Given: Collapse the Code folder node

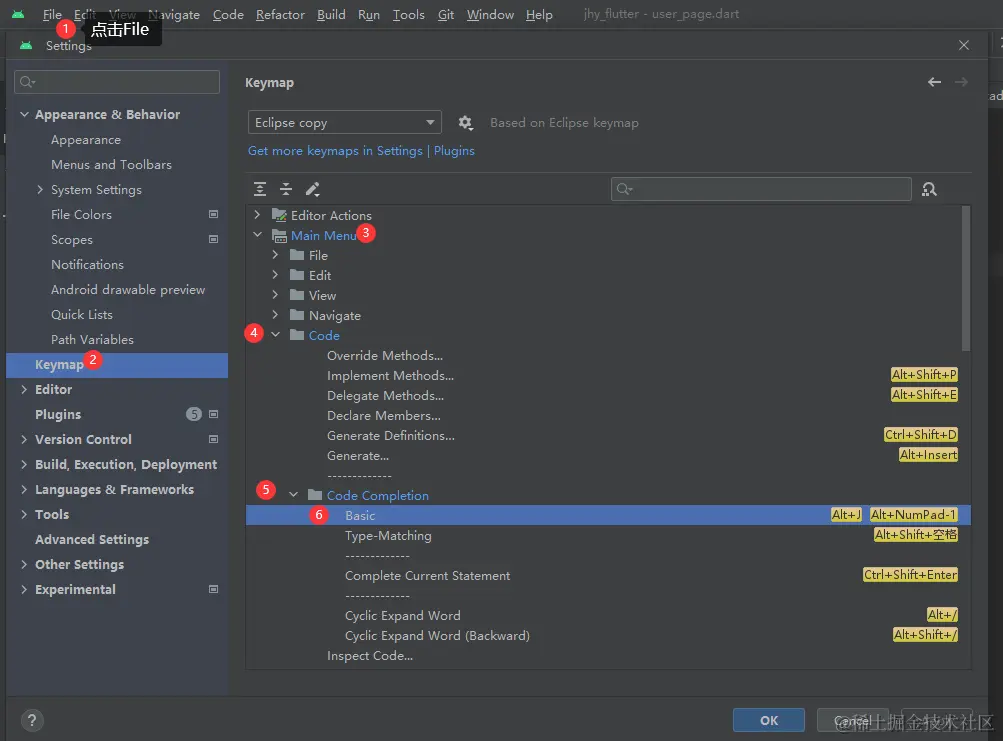Looking at the screenshot, I should 275,335.
